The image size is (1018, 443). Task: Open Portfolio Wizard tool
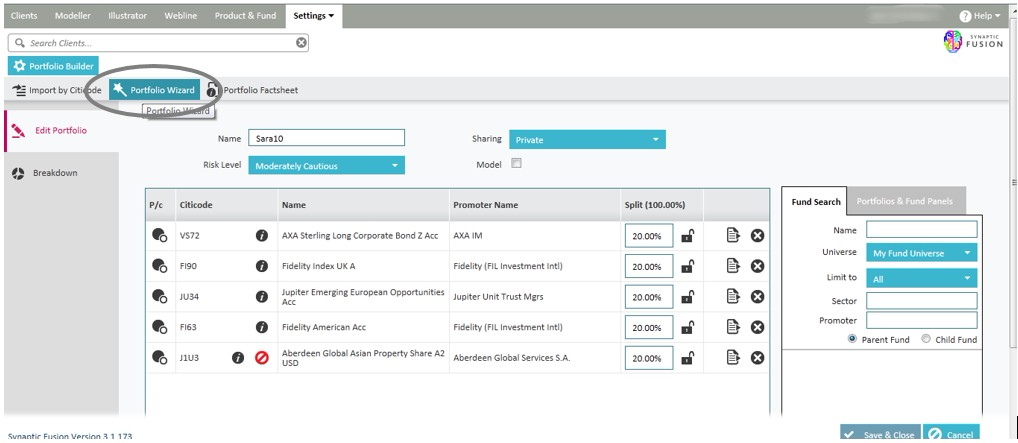click(154, 90)
